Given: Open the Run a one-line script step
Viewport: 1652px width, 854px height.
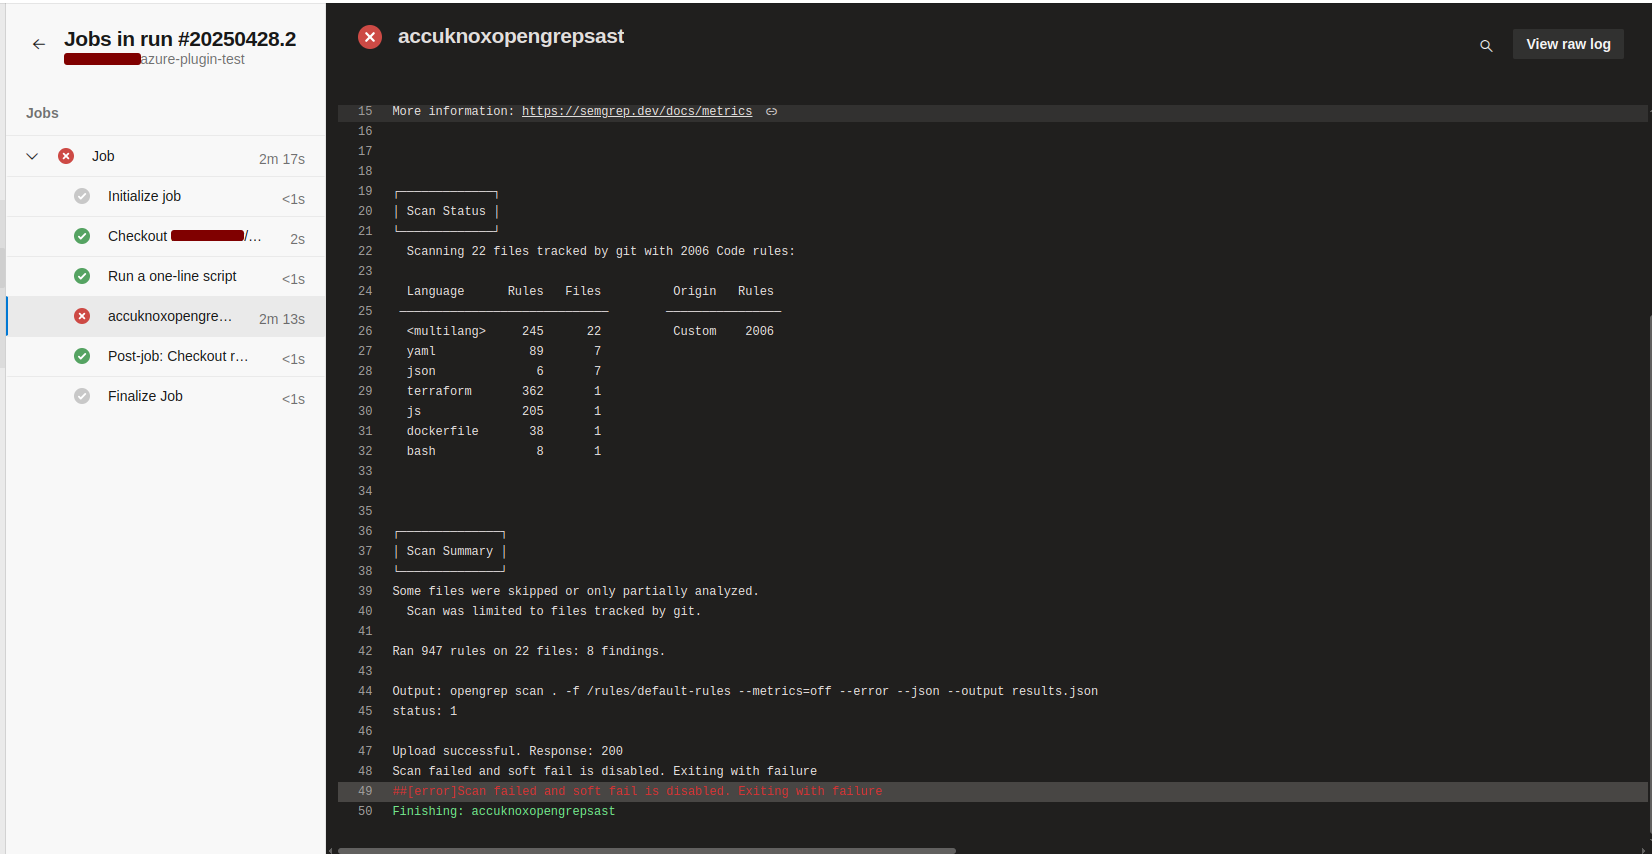Looking at the screenshot, I should click(x=166, y=277).
